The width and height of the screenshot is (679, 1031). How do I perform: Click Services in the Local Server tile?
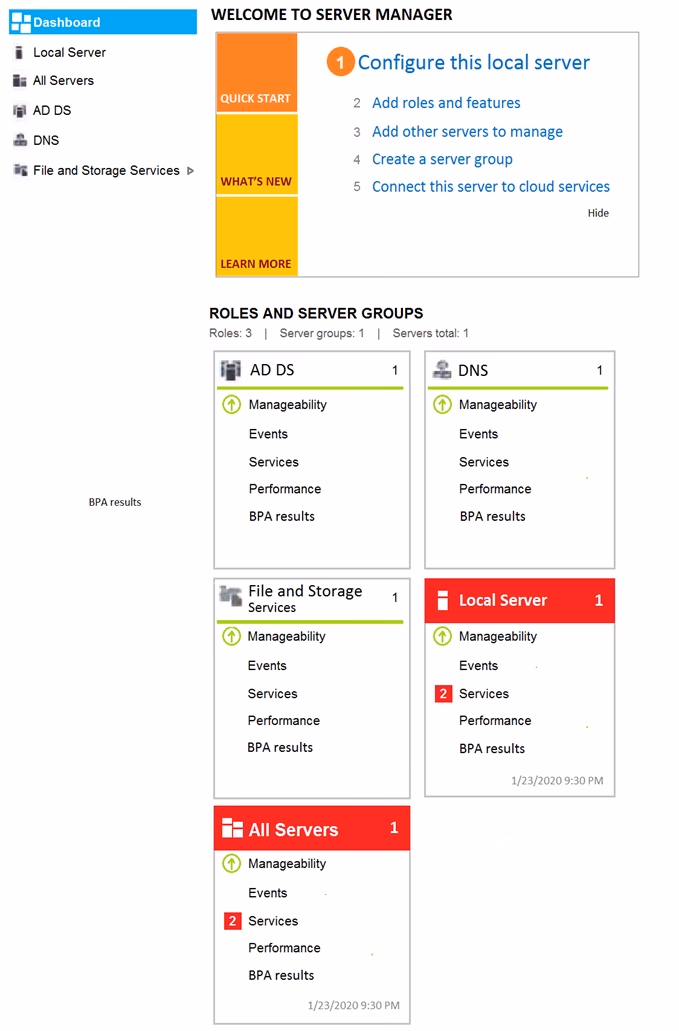[x=484, y=694]
